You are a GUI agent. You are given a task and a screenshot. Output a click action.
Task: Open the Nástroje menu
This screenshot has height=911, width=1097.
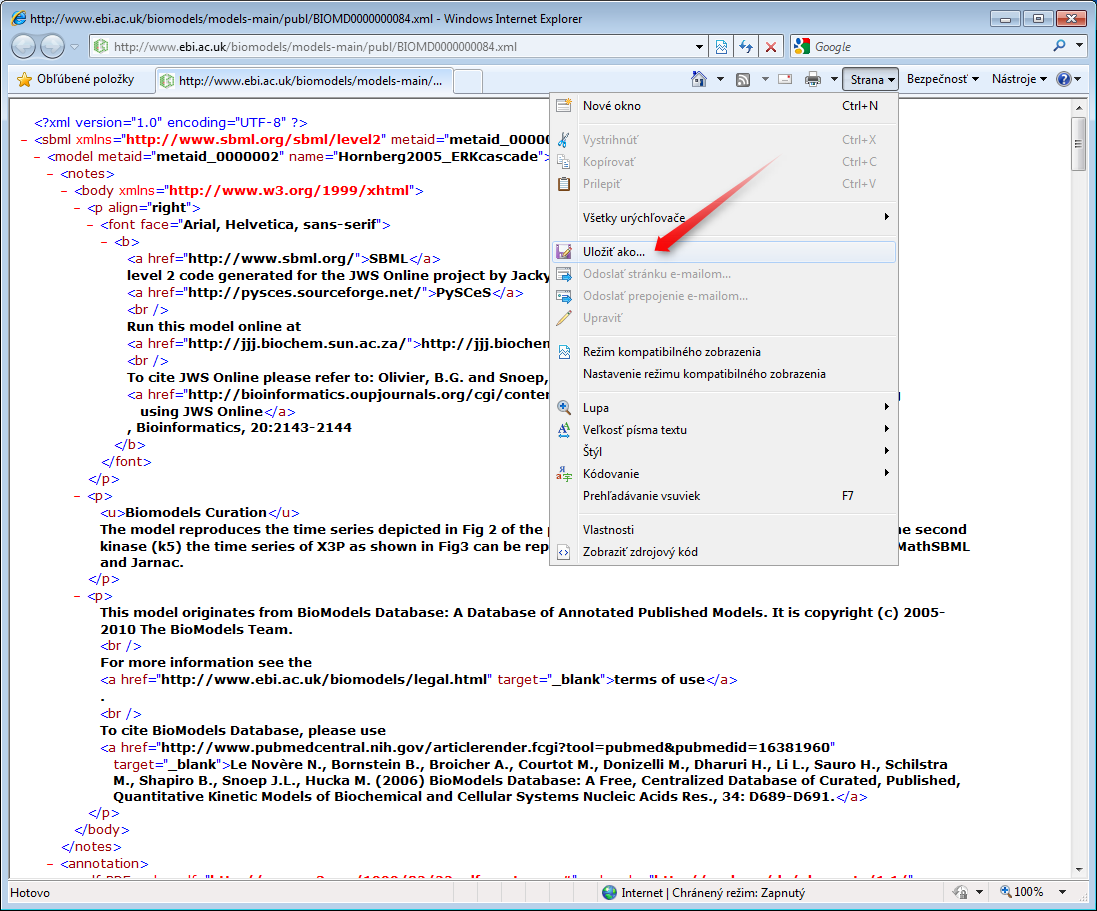(1019, 79)
